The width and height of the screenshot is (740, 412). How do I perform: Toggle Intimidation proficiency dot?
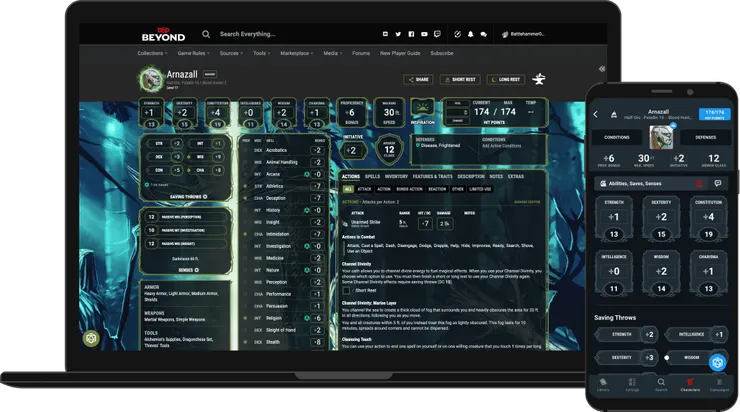point(245,234)
